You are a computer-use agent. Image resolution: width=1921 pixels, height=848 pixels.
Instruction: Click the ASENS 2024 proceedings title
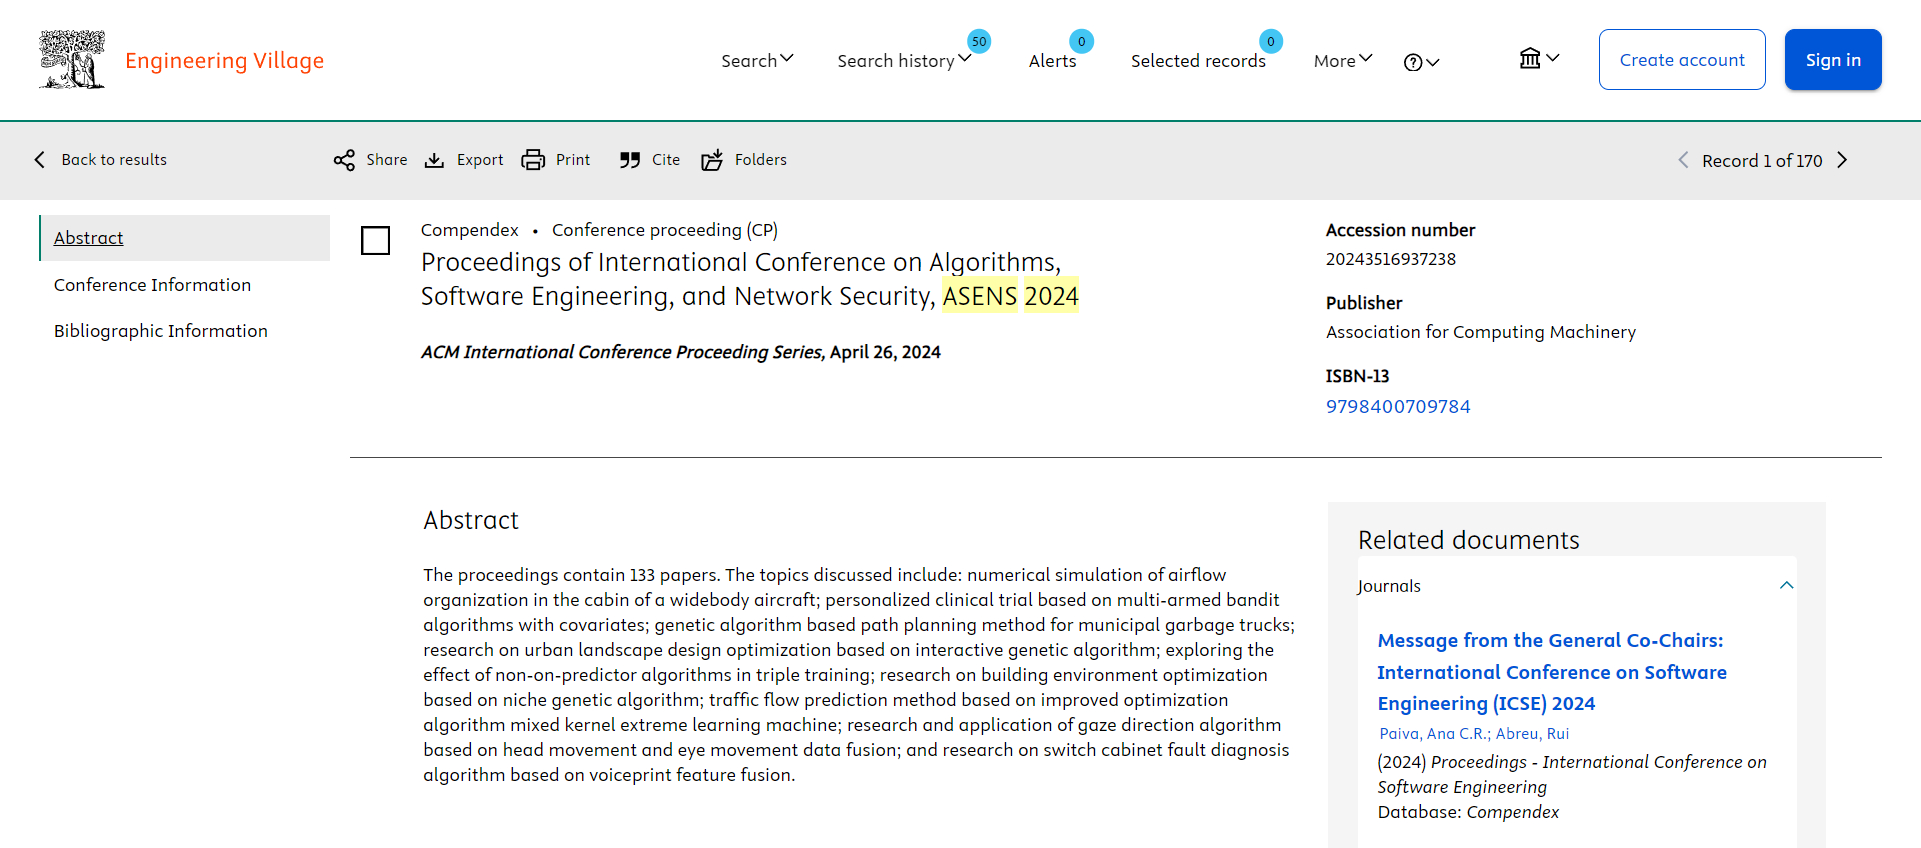tap(750, 279)
